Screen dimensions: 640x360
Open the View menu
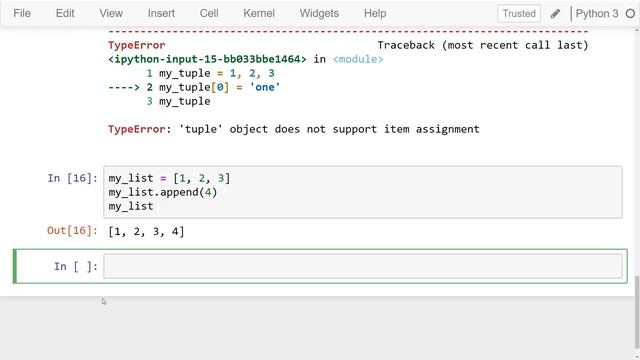point(111,13)
